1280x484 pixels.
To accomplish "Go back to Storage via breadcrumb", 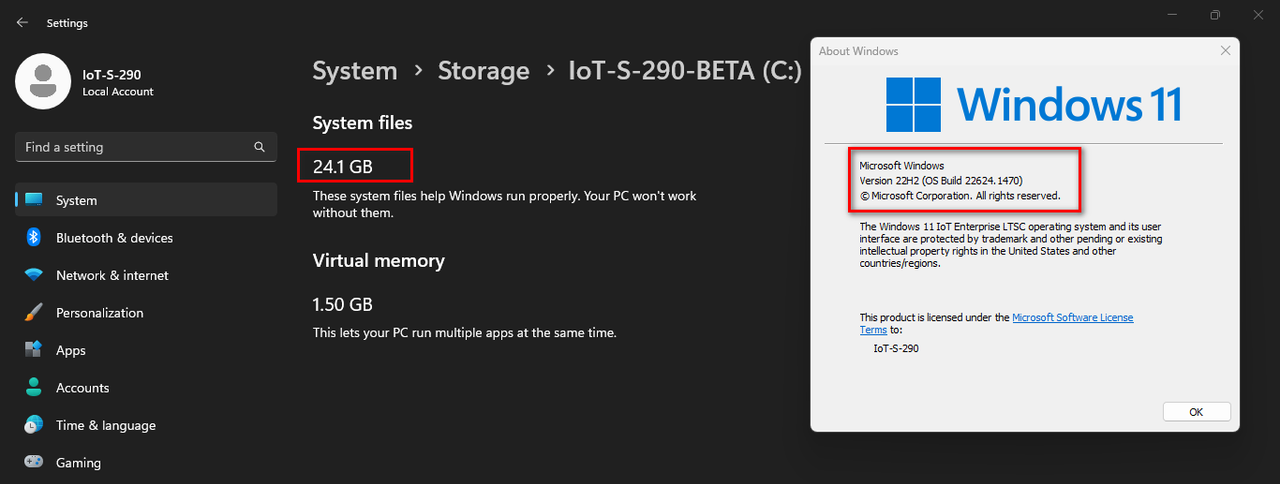I will pos(484,71).
